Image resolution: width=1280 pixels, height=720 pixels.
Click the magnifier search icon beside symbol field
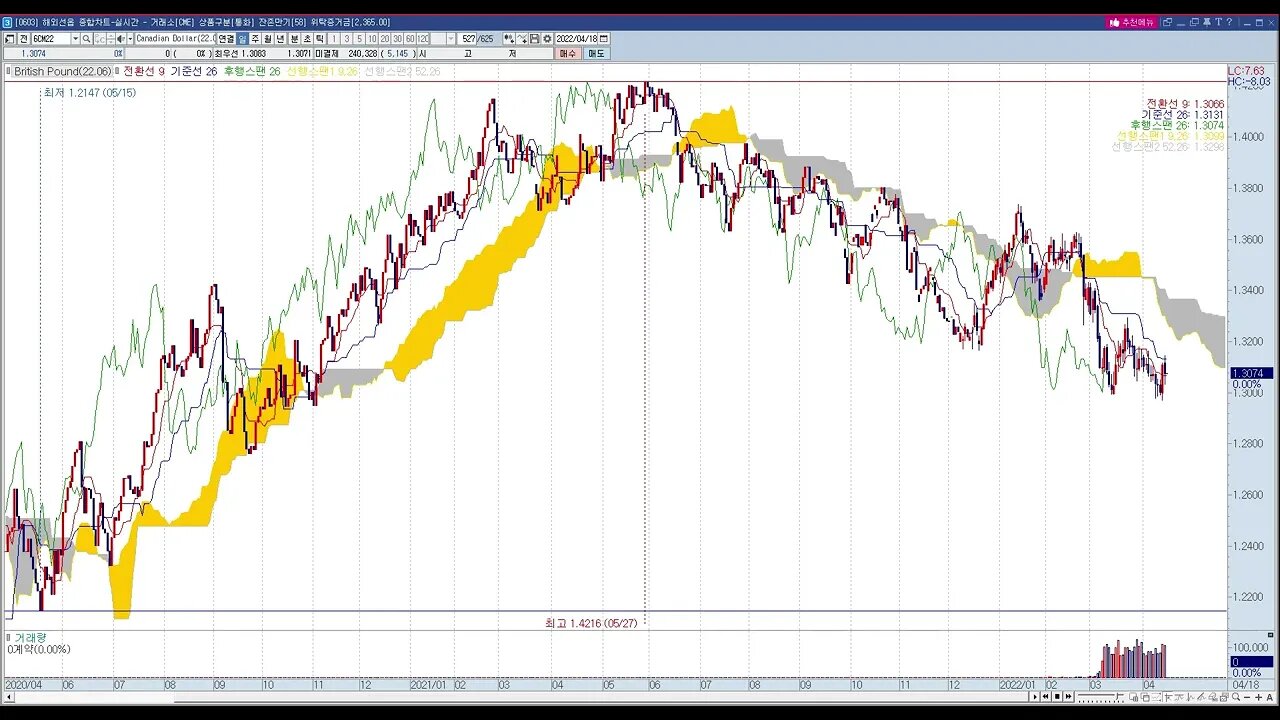point(86,39)
